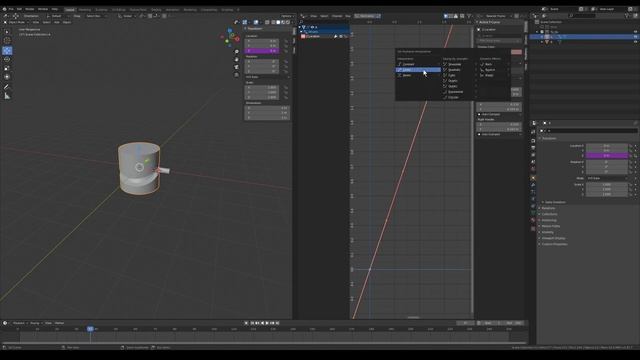Toggle camera view icon in viewport
The height and width of the screenshot is (360, 640).
[x=236, y=67]
